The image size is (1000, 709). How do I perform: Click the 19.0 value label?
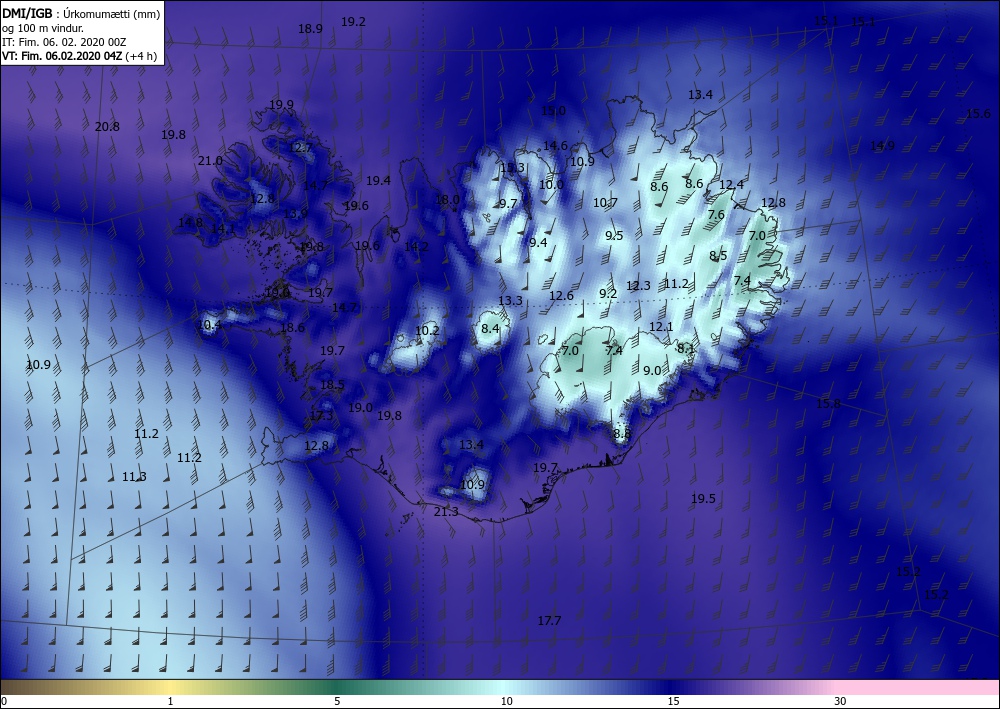click(360, 407)
